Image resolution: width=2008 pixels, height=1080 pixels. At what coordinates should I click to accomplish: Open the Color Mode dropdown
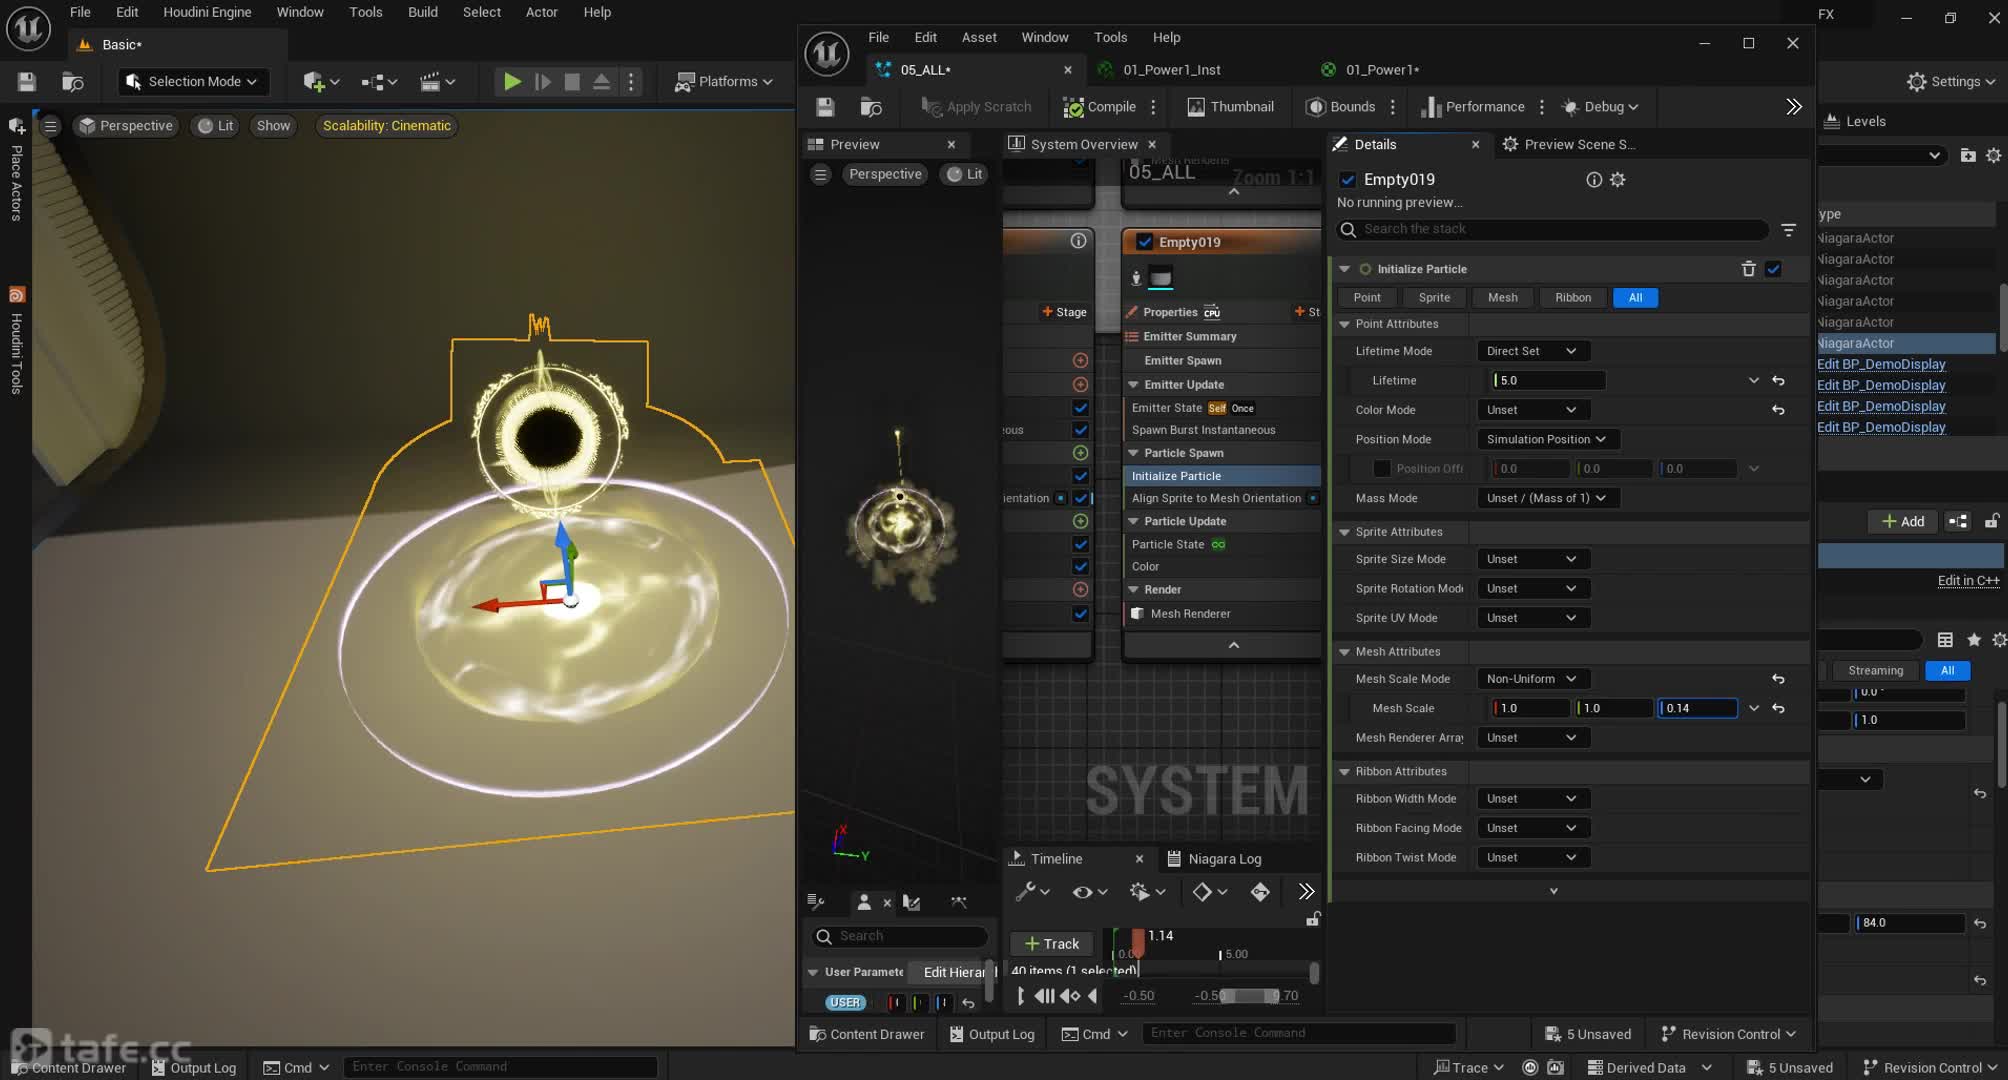(1532, 410)
